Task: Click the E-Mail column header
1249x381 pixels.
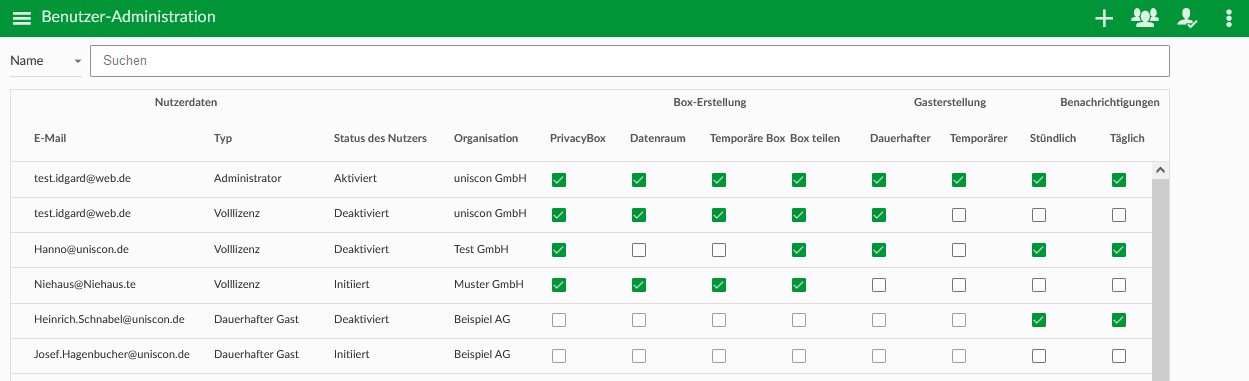Action: [x=50, y=138]
